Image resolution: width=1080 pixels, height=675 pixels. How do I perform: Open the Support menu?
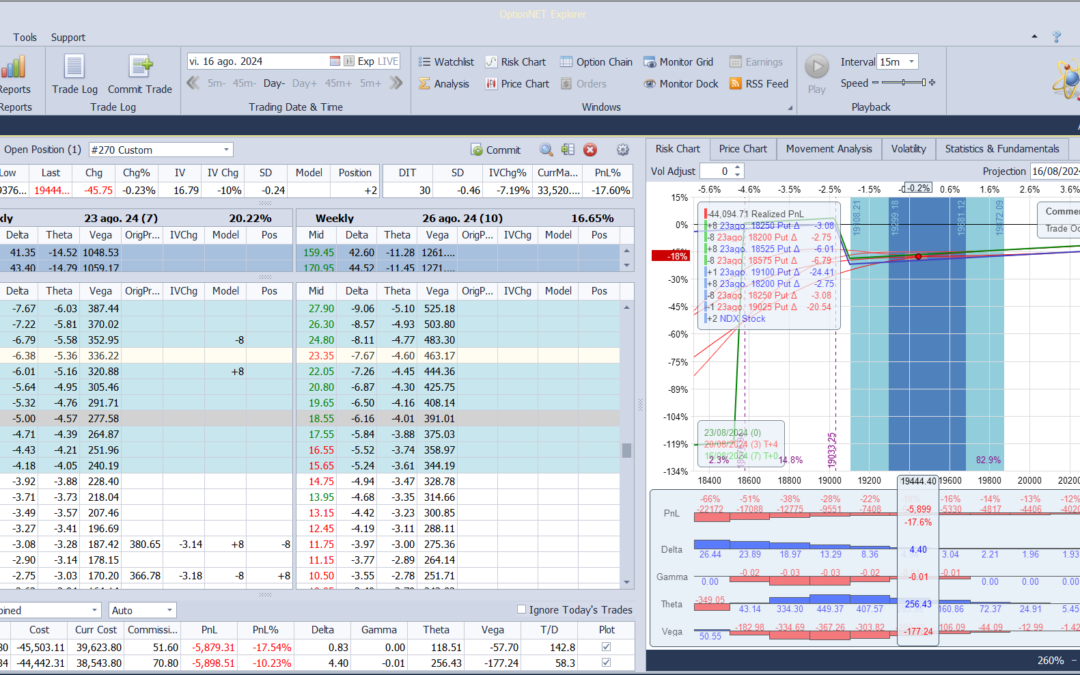[x=67, y=37]
